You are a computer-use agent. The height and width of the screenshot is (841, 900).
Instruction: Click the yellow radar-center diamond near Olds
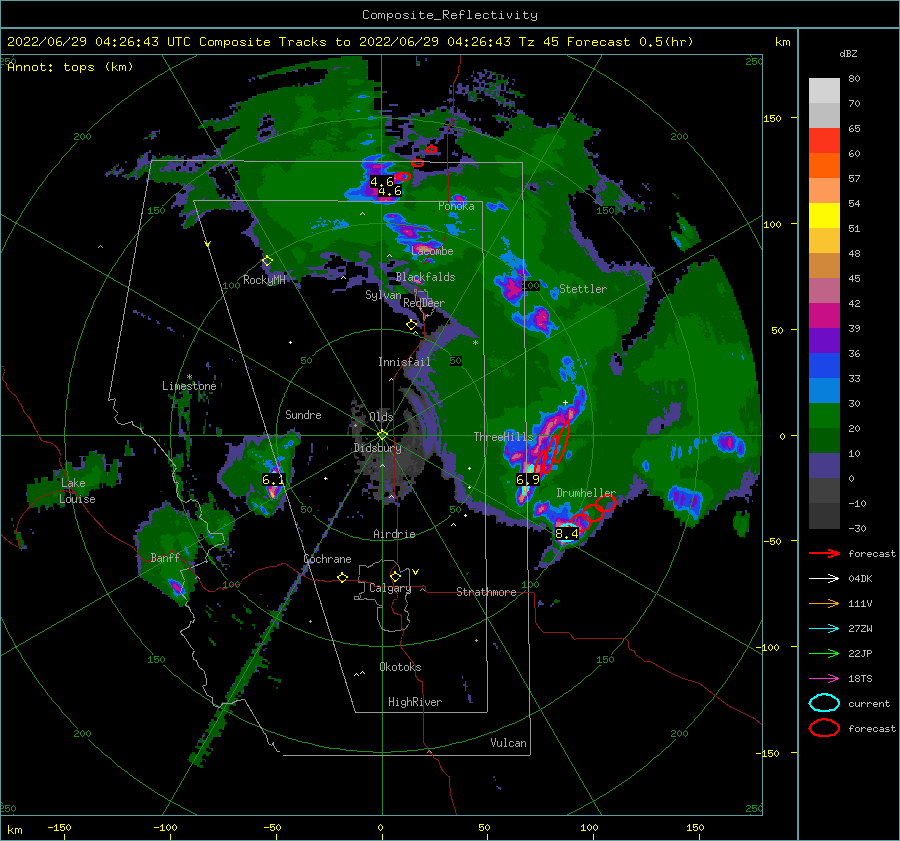tap(382, 435)
